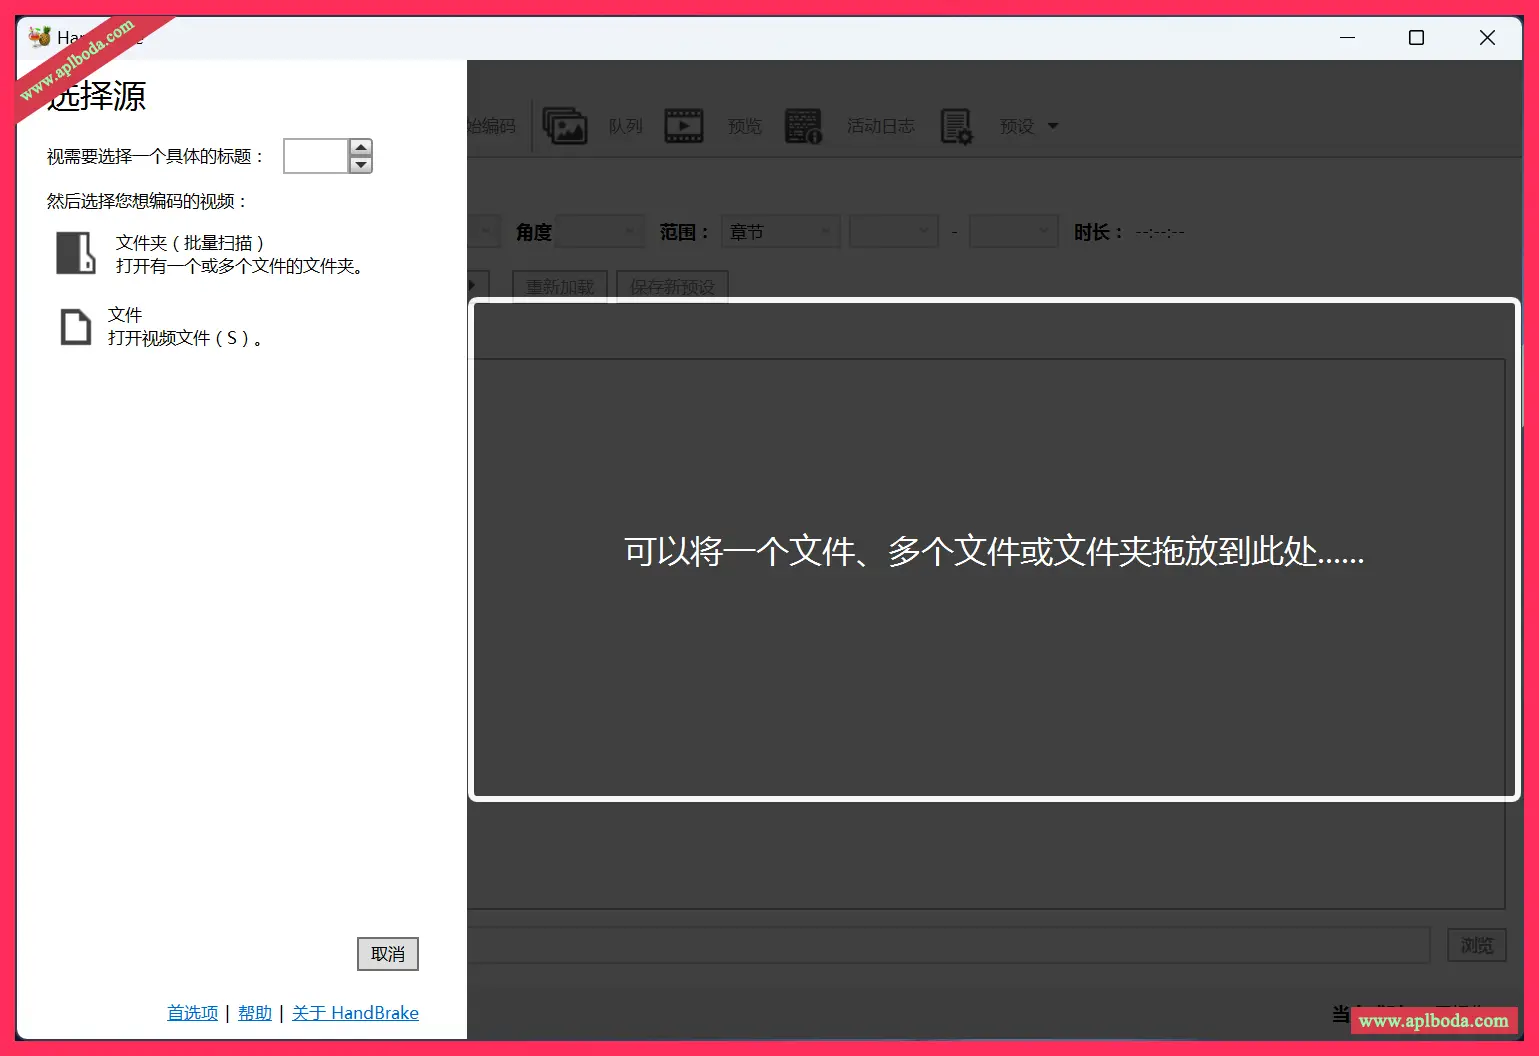Image resolution: width=1539 pixels, height=1056 pixels.
Task: Decrease title number with down arrow
Action: 361,165
